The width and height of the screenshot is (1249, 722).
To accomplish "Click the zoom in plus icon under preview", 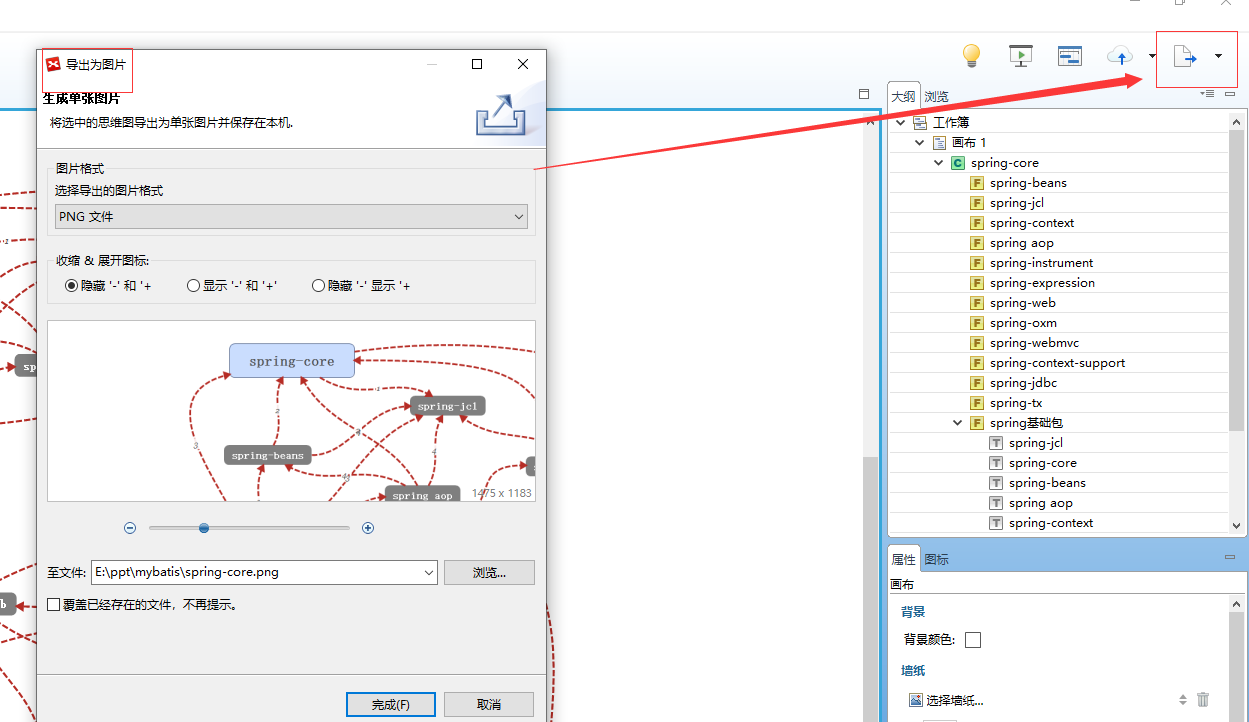I will (368, 528).
